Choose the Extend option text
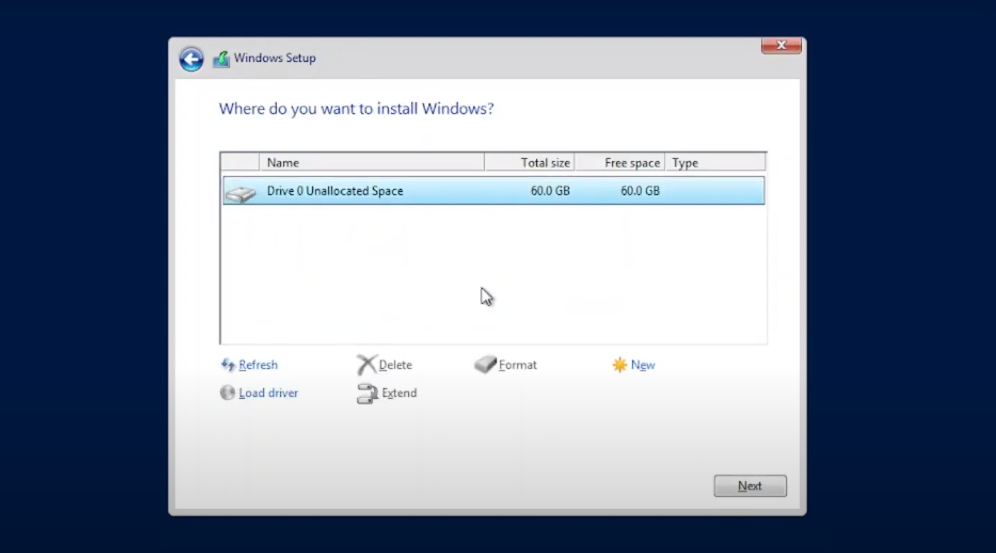996x553 pixels. (399, 393)
